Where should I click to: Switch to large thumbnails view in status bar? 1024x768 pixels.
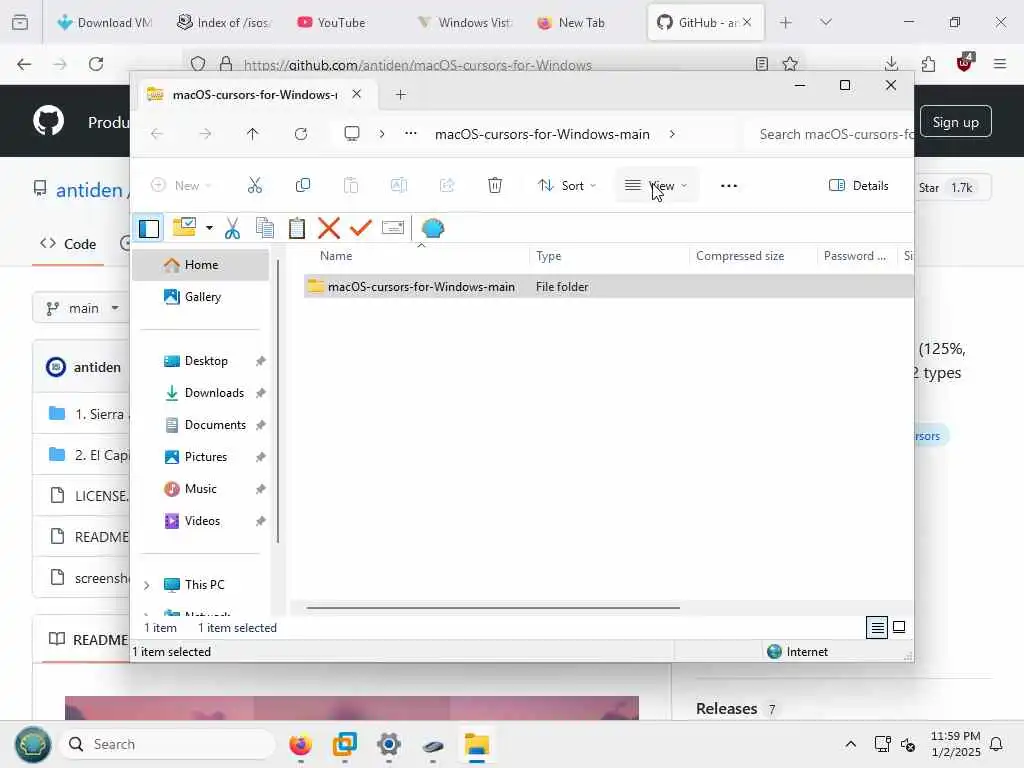(899, 627)
